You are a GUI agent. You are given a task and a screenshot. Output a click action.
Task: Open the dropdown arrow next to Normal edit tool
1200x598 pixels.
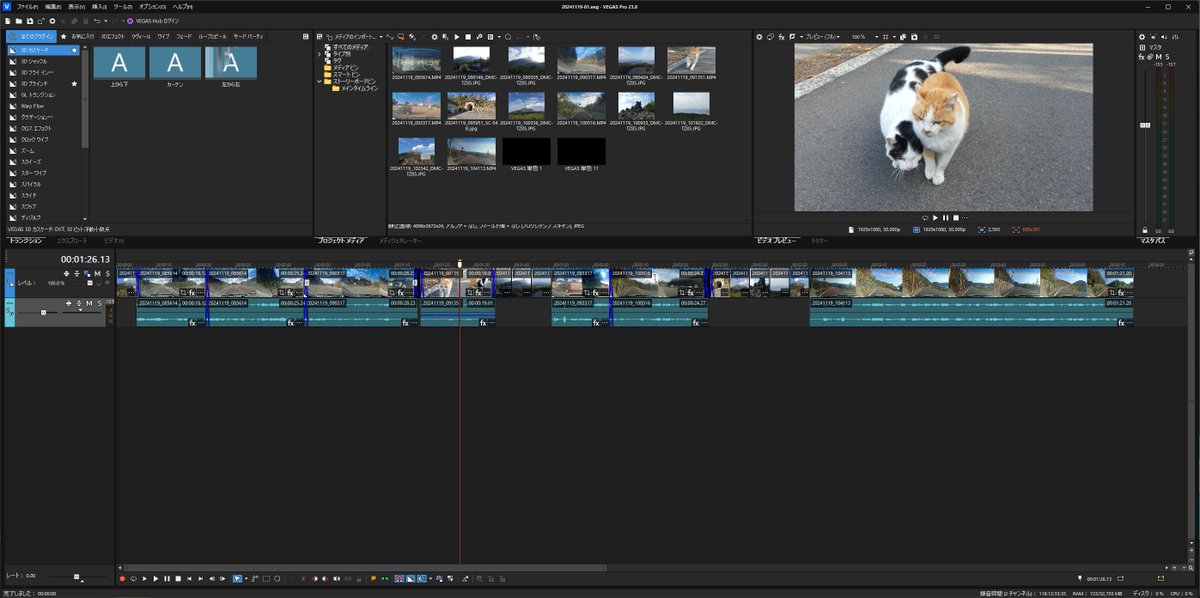tap(246, 578)
